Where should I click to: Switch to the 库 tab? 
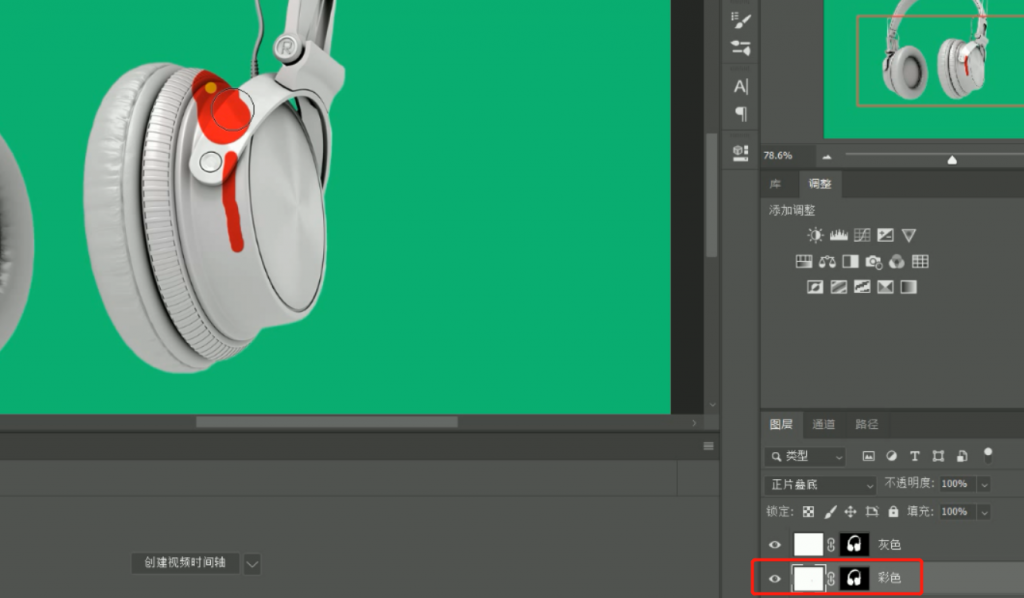(x=775, y=184)
